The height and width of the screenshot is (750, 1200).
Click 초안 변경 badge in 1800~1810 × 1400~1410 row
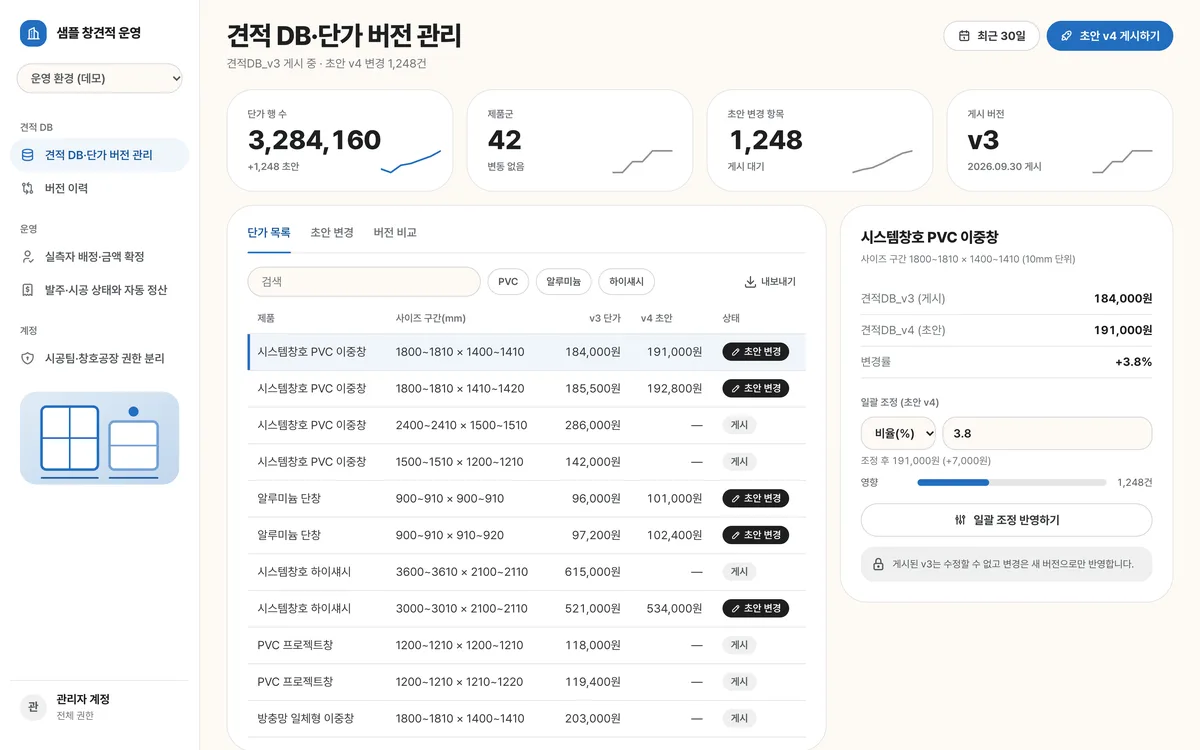tap(756, 352)
